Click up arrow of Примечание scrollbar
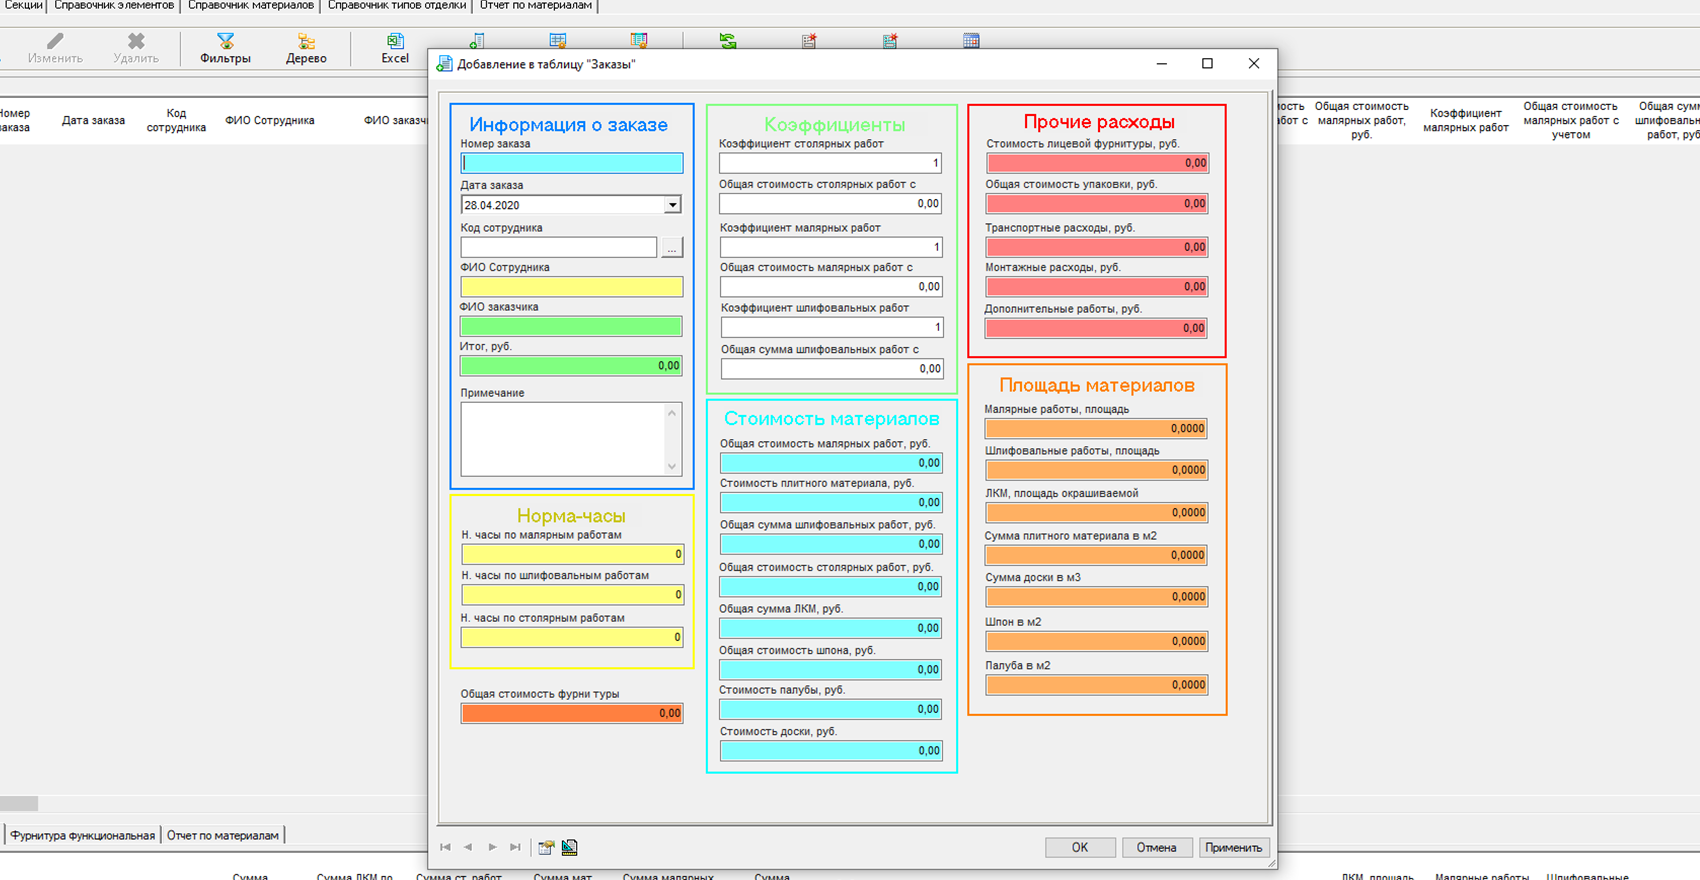Screen dimensions: 1700x880 (x=672, y=413)
